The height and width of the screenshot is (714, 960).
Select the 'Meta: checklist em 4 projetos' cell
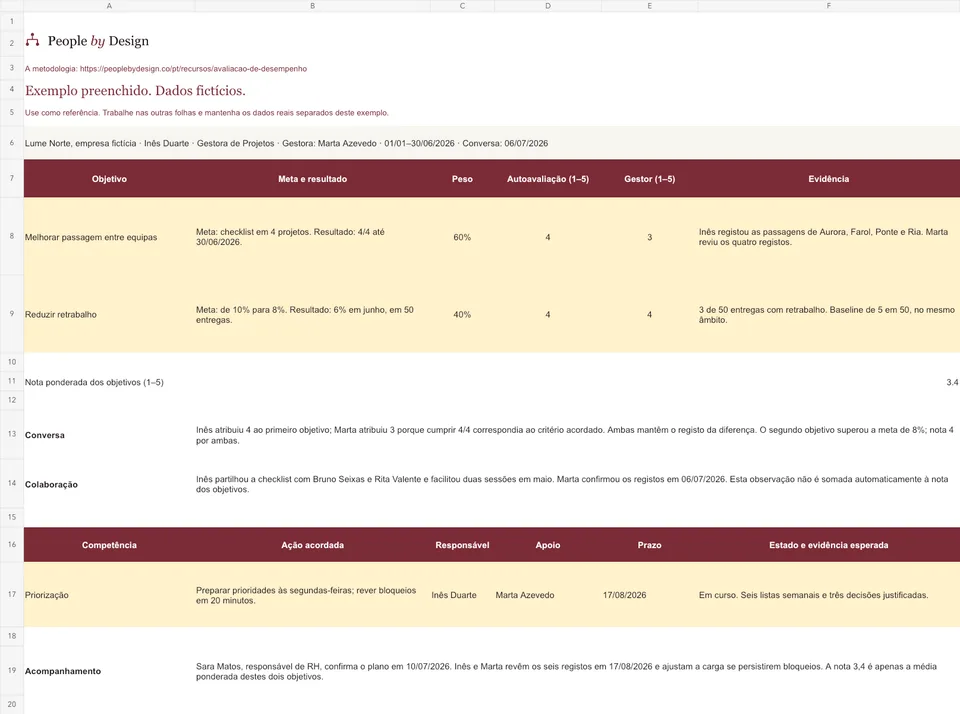pos(312,236)
